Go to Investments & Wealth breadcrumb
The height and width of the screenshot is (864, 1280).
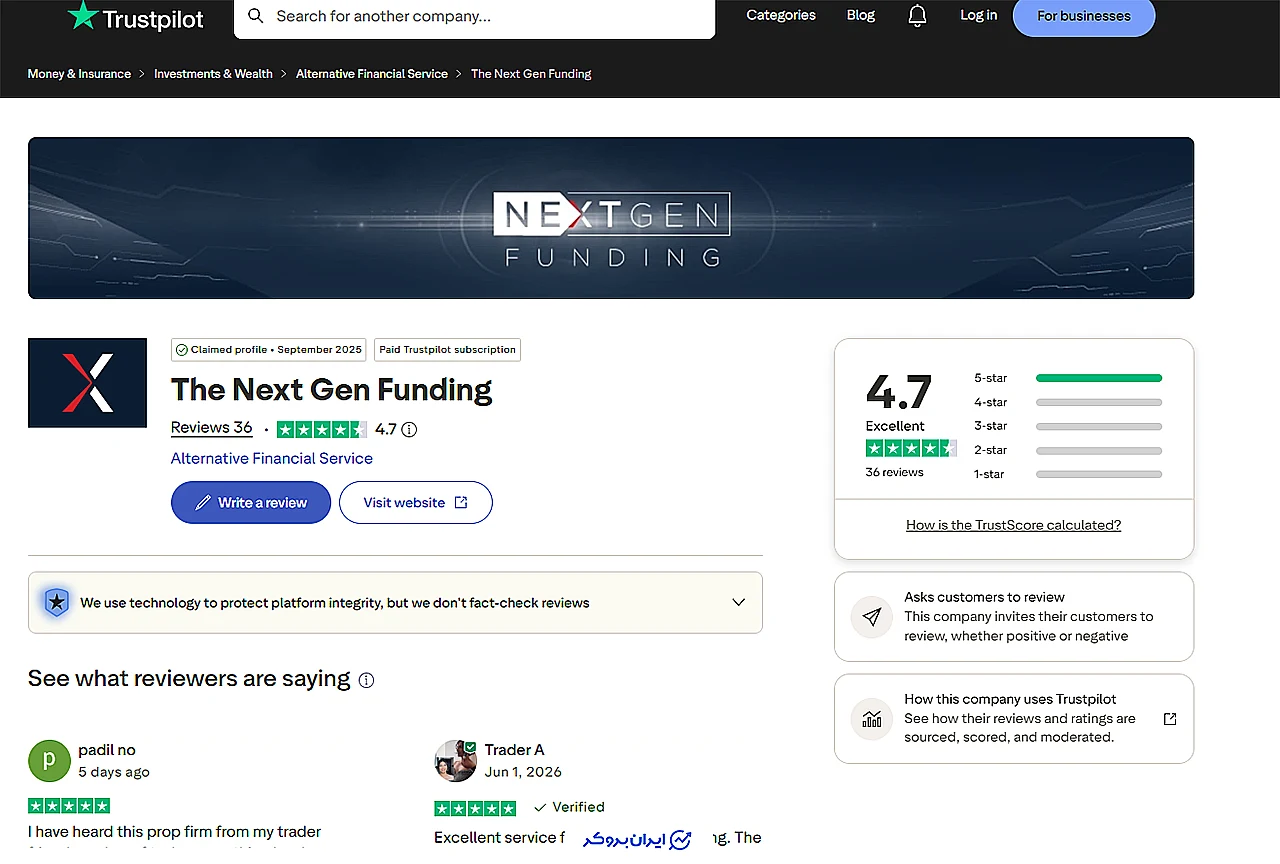click(x=213, y=74)
